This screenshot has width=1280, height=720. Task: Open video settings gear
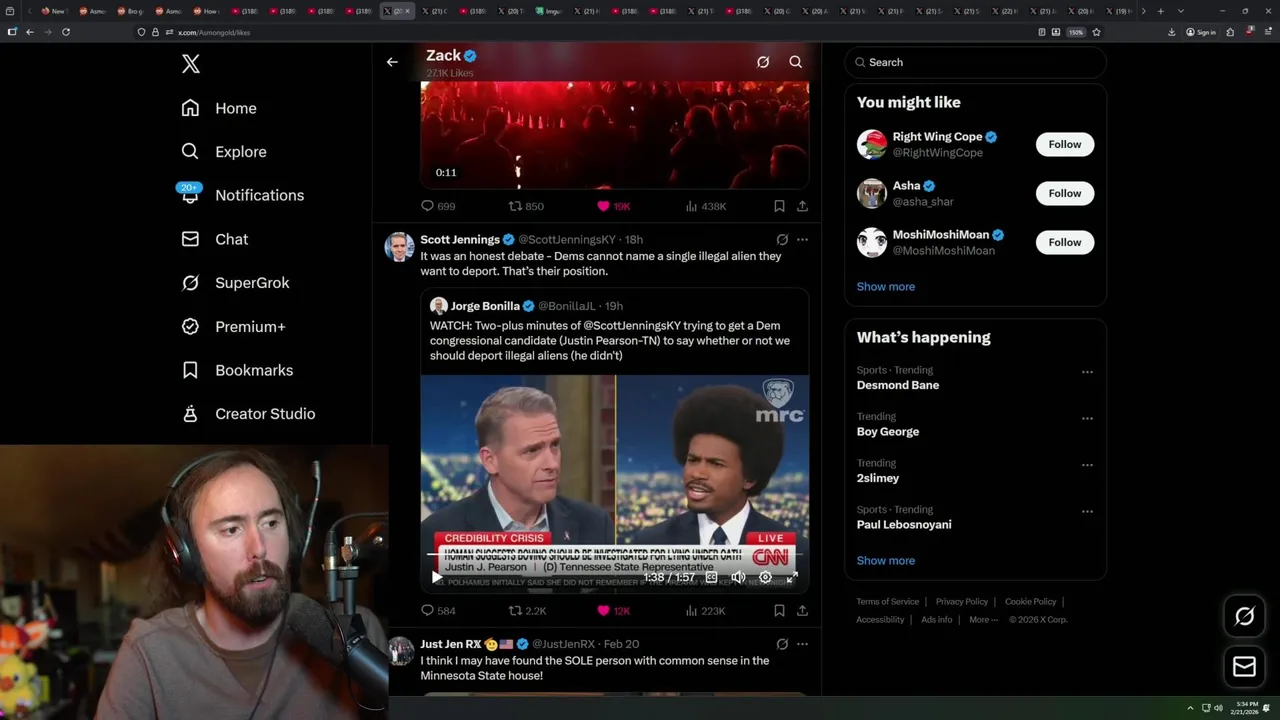click(x=765, y=577)
